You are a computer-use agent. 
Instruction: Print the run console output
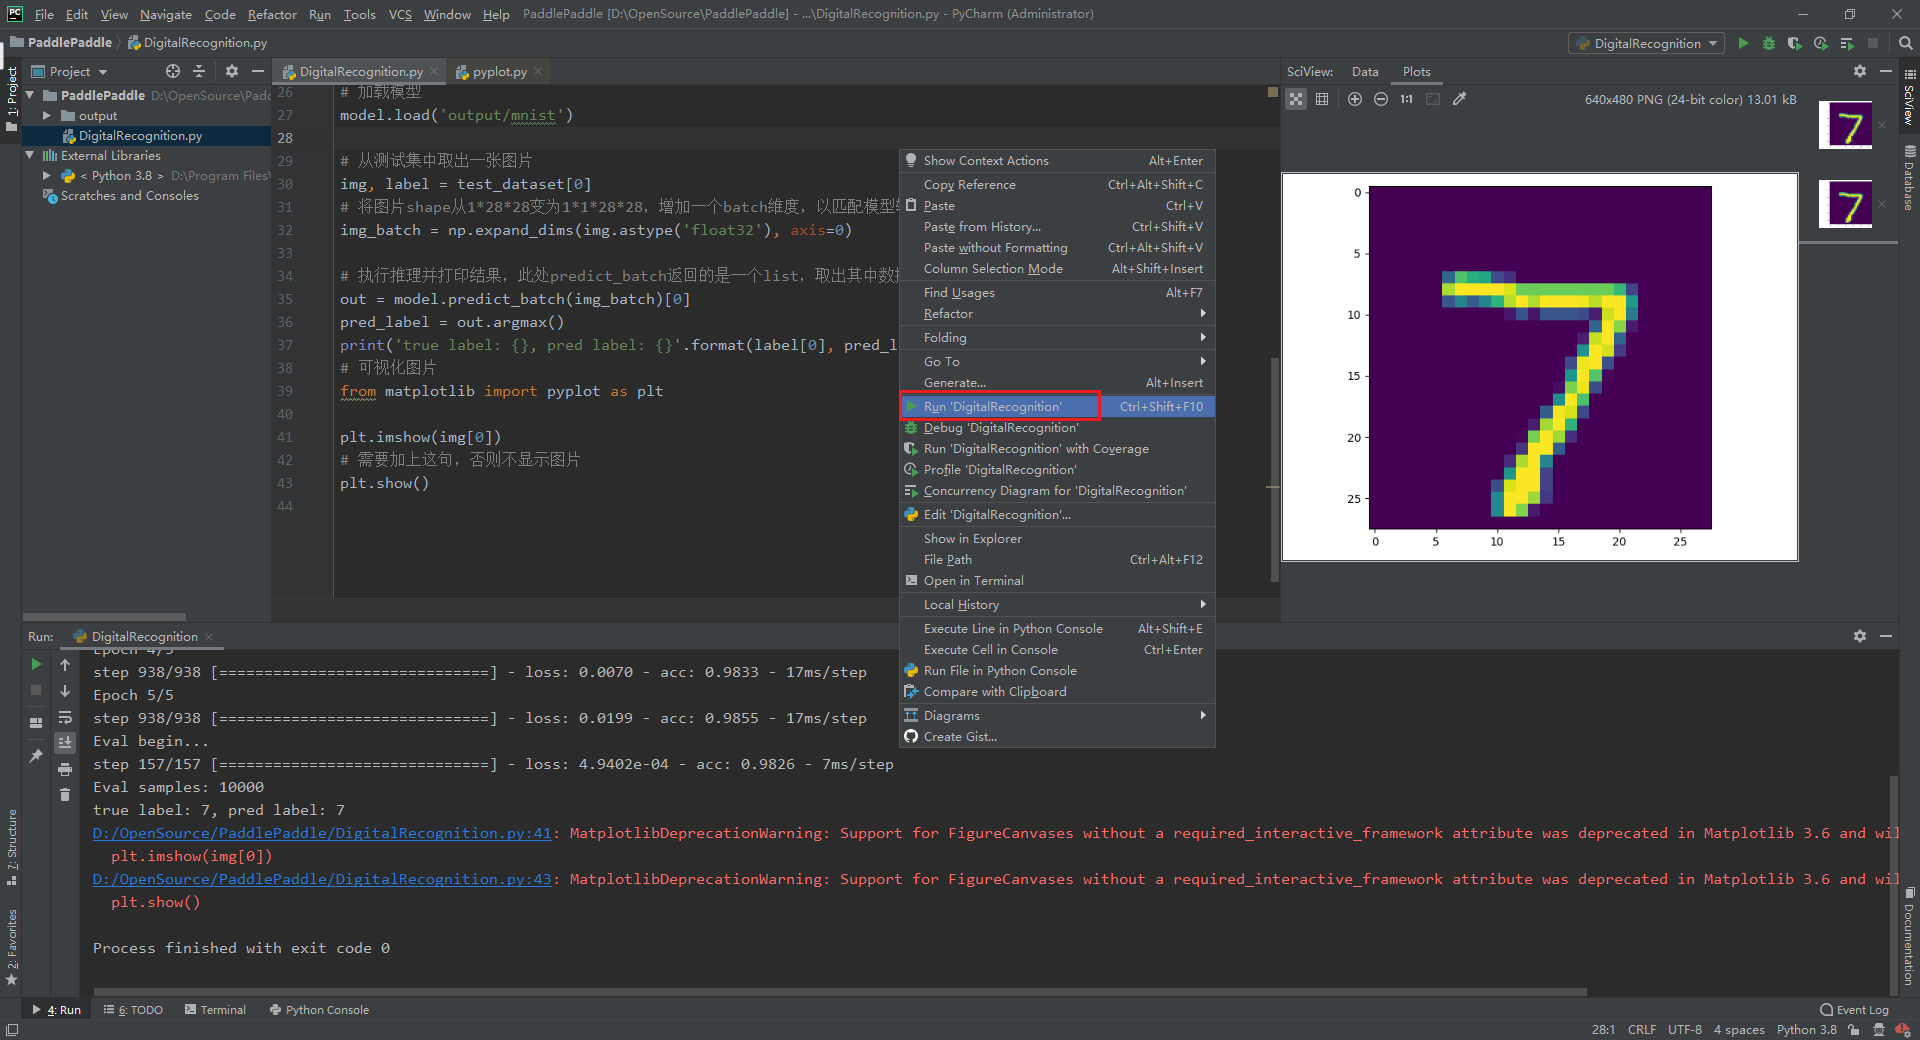click(x=65, y=769)
